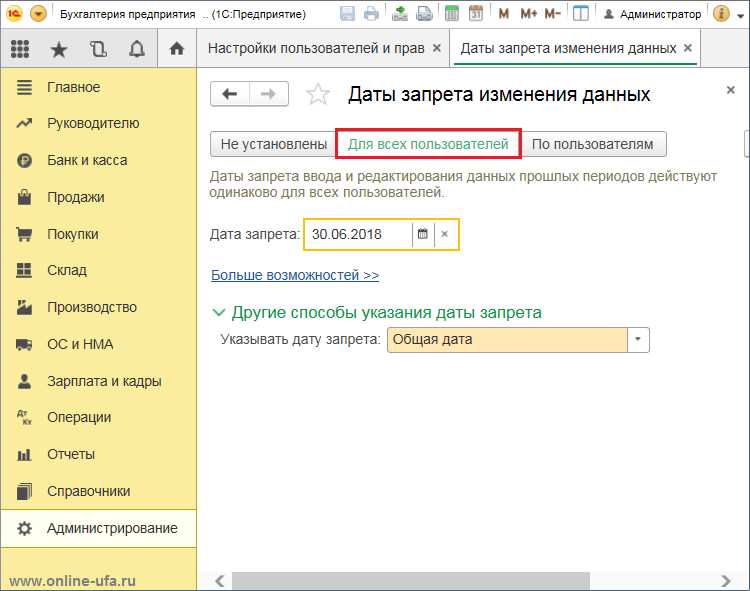The image size is (750, 591).
Task: Close the Настройки пользователей и прав tab
Action: pos(437,48)
